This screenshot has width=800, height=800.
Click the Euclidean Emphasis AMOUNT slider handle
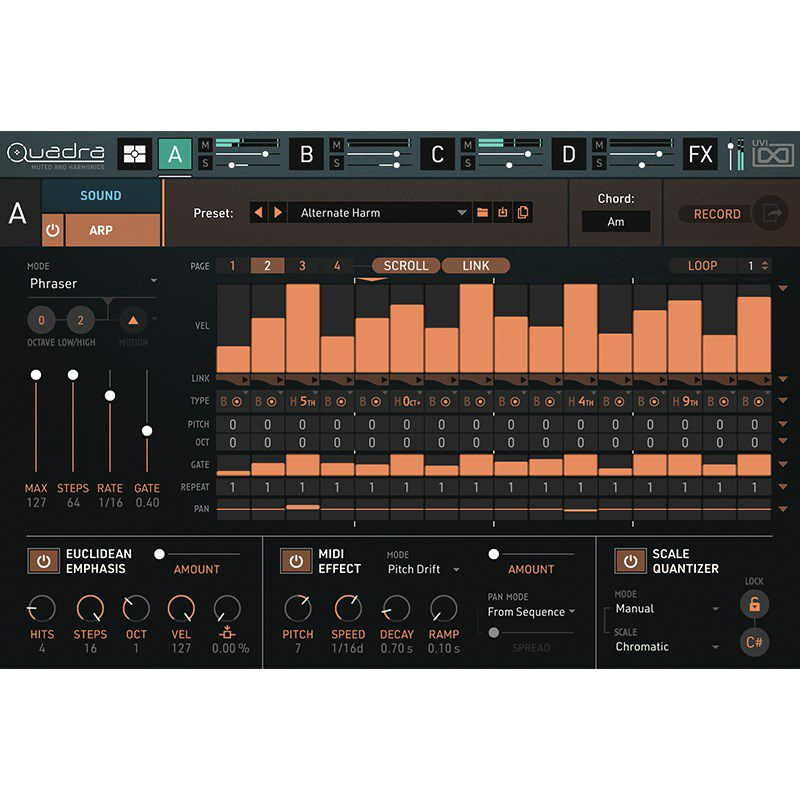click(x=159, y=554)
